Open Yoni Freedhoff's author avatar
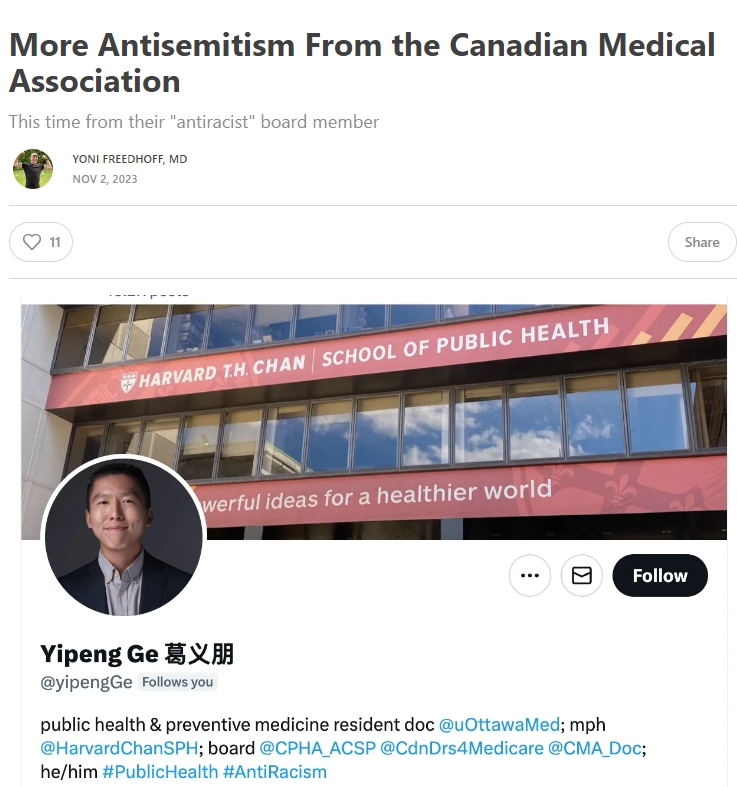 pos(33,169)
